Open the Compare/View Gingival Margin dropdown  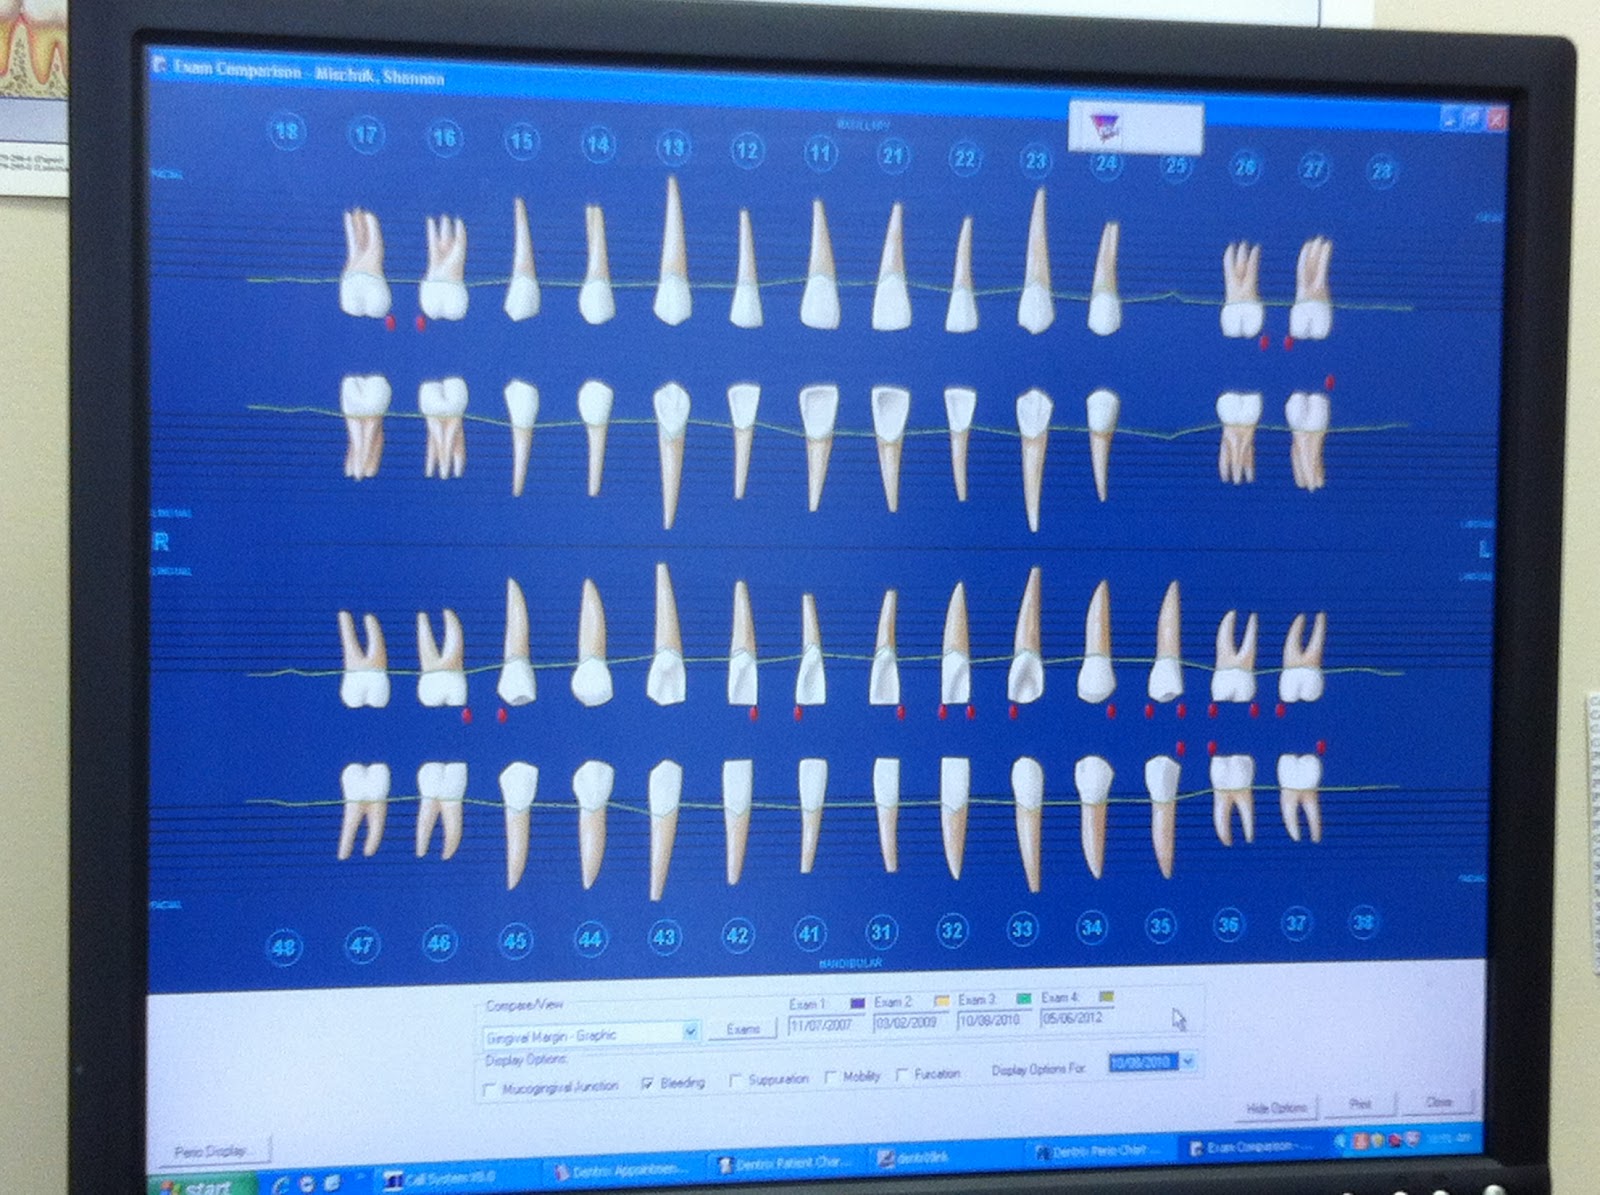click(690, 1032)
